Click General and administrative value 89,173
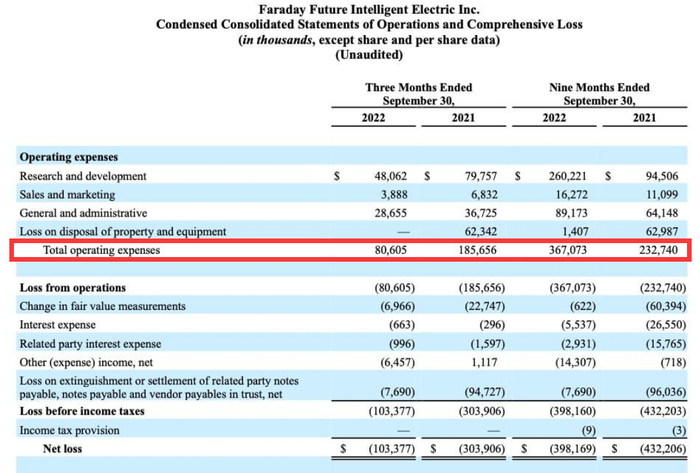700x473 pixels. point(571,213)
